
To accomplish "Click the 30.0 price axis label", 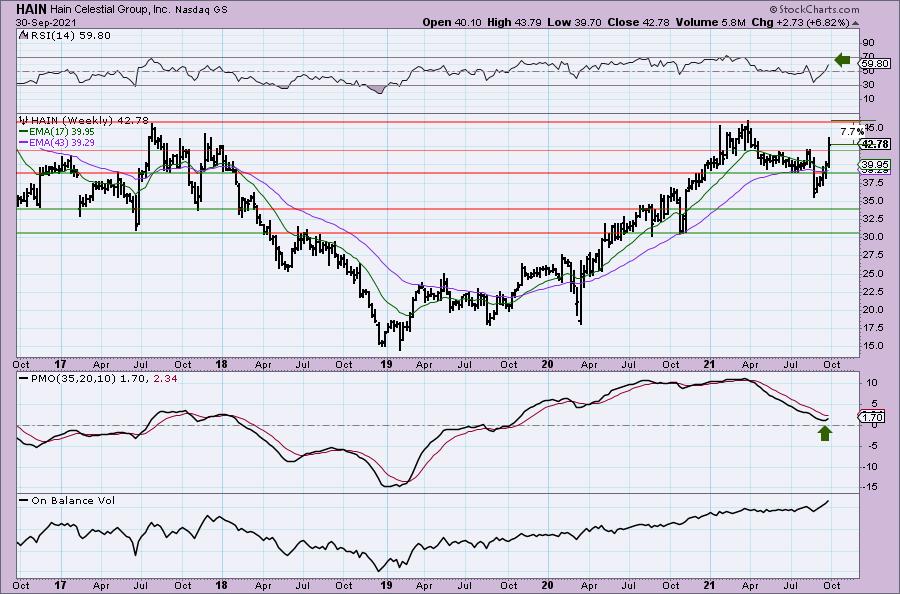I will pos(873,237).
